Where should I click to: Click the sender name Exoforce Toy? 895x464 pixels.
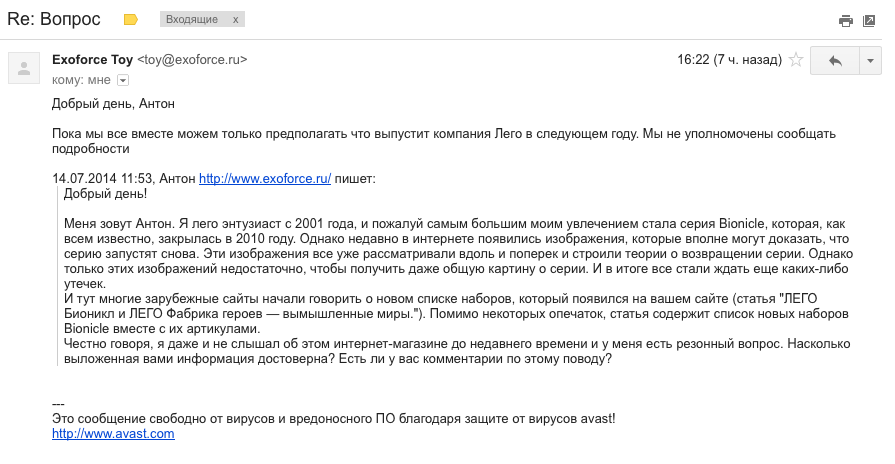[x=92, y=59]
